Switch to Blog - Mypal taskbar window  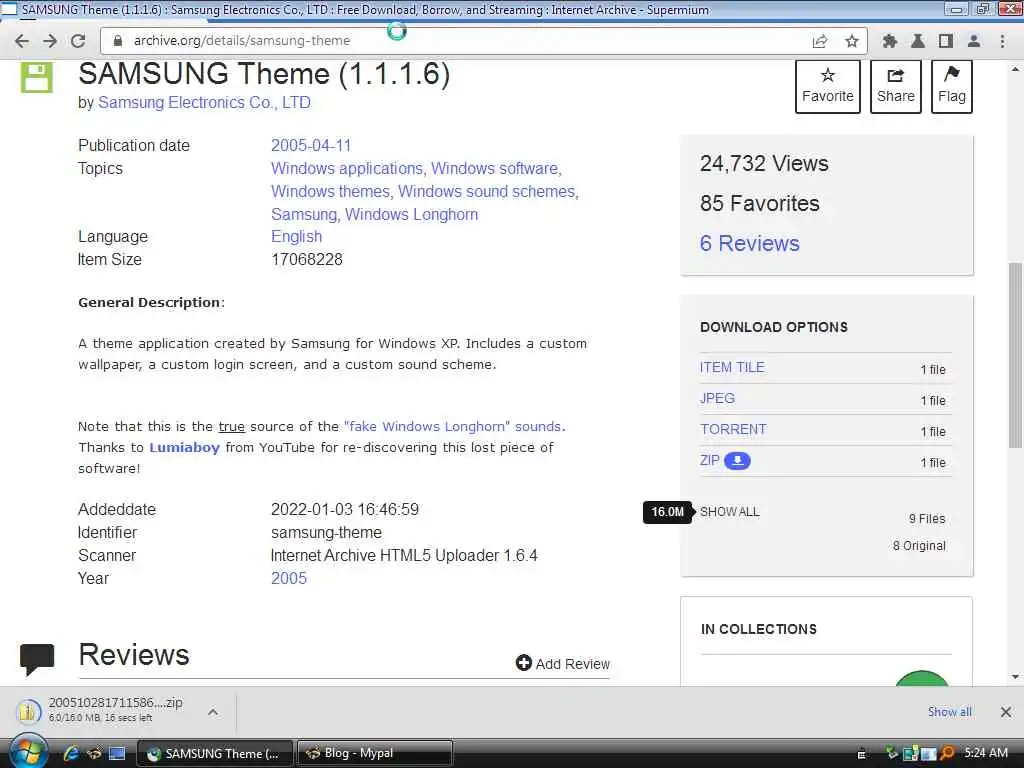pyautogui.click(x=374, y=753)
